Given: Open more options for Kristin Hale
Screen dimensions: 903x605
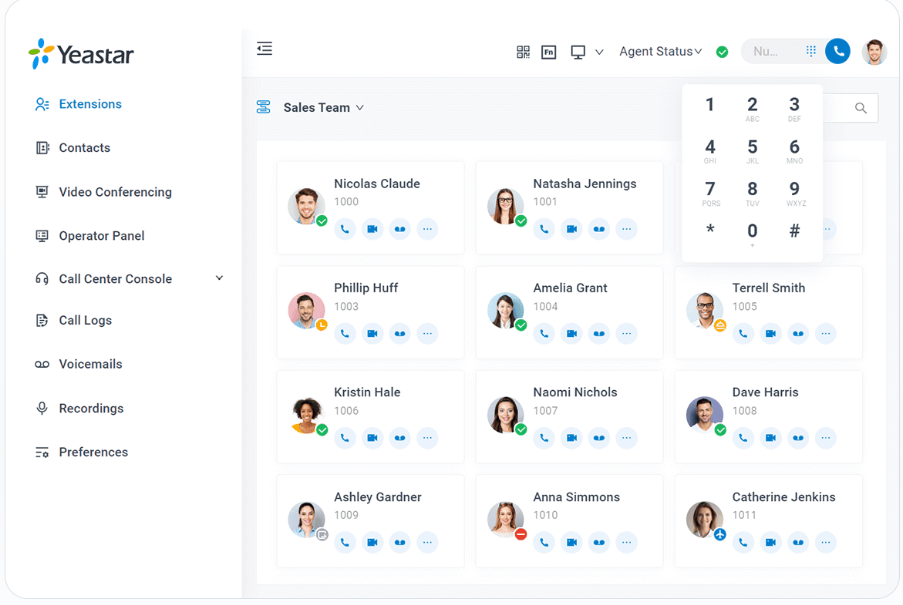Looking at the screenshot, I should click(x=427, y=438).
